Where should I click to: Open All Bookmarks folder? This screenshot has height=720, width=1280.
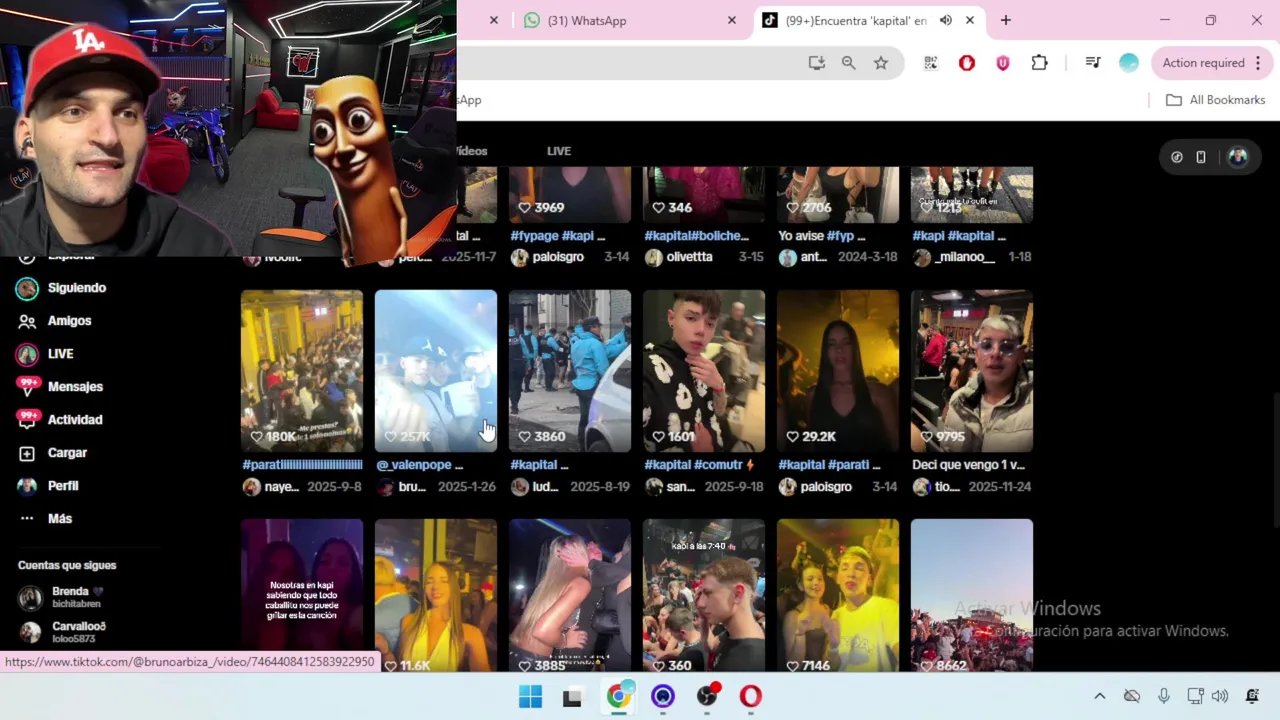tap(1216, 100)
